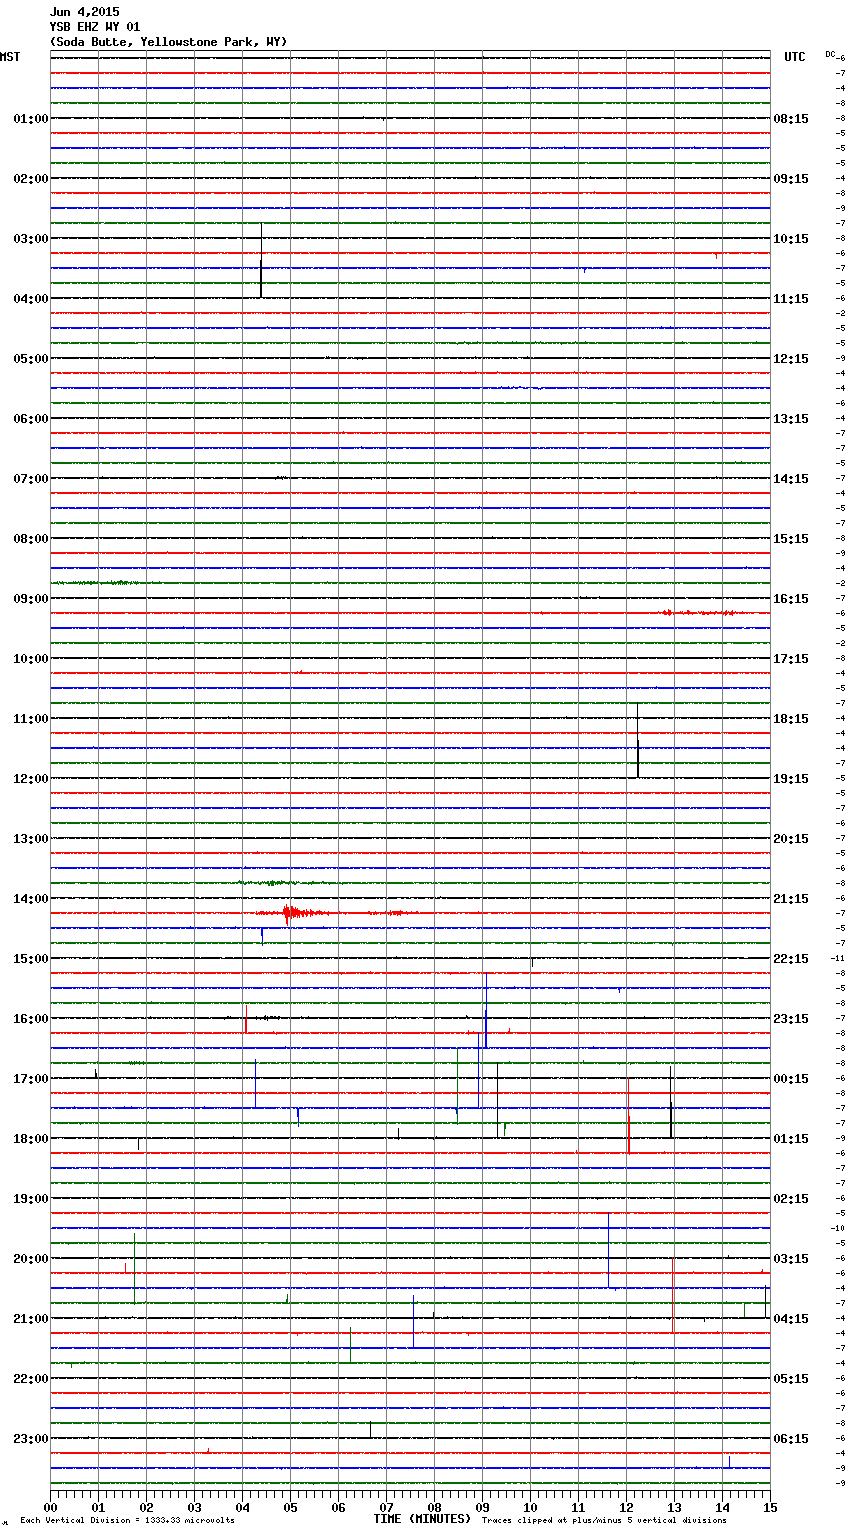Click the 23:00 MST time label

point(30,1439)
